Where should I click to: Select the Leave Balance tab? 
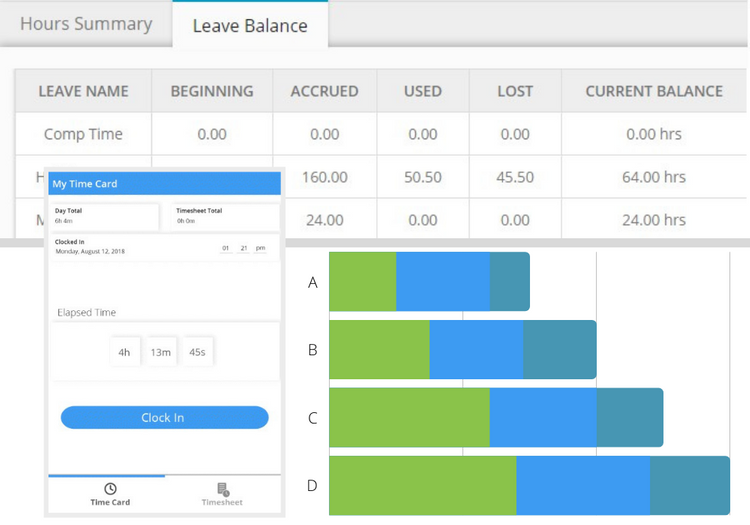(x=250, y=25)
